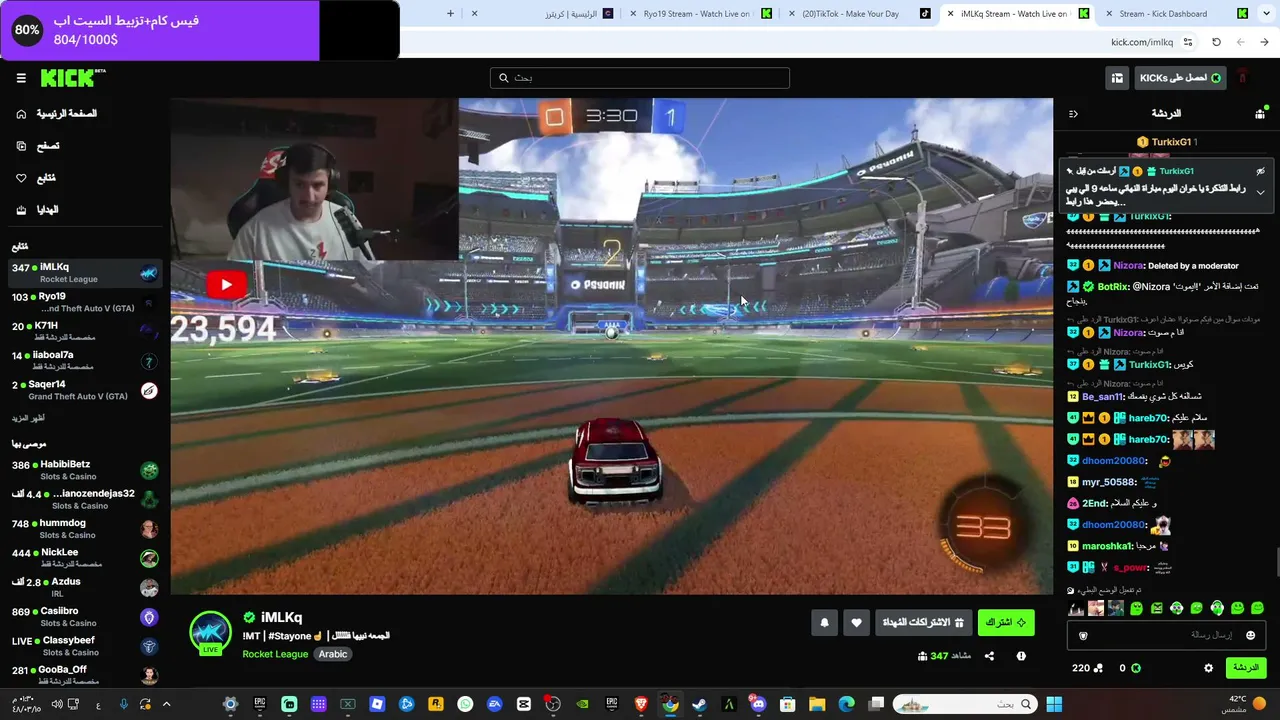The width and height of the screenshot is (1280, 720).
Task: Click the chat message input field
Action: pyautogui.click(x=1166, y=635)
